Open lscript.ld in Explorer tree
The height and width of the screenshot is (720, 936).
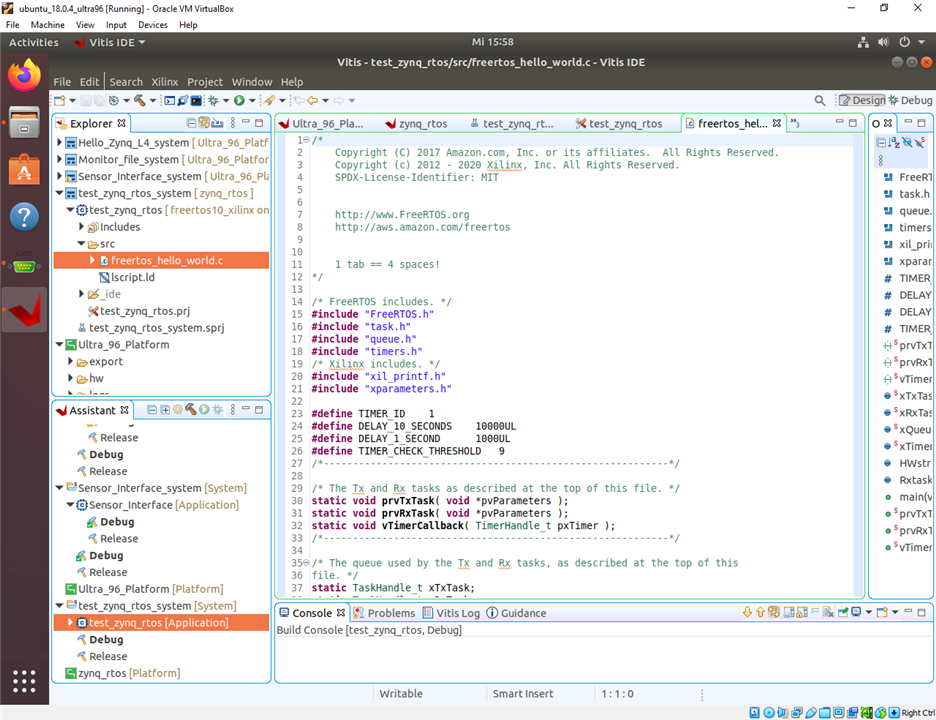point(132,277)
